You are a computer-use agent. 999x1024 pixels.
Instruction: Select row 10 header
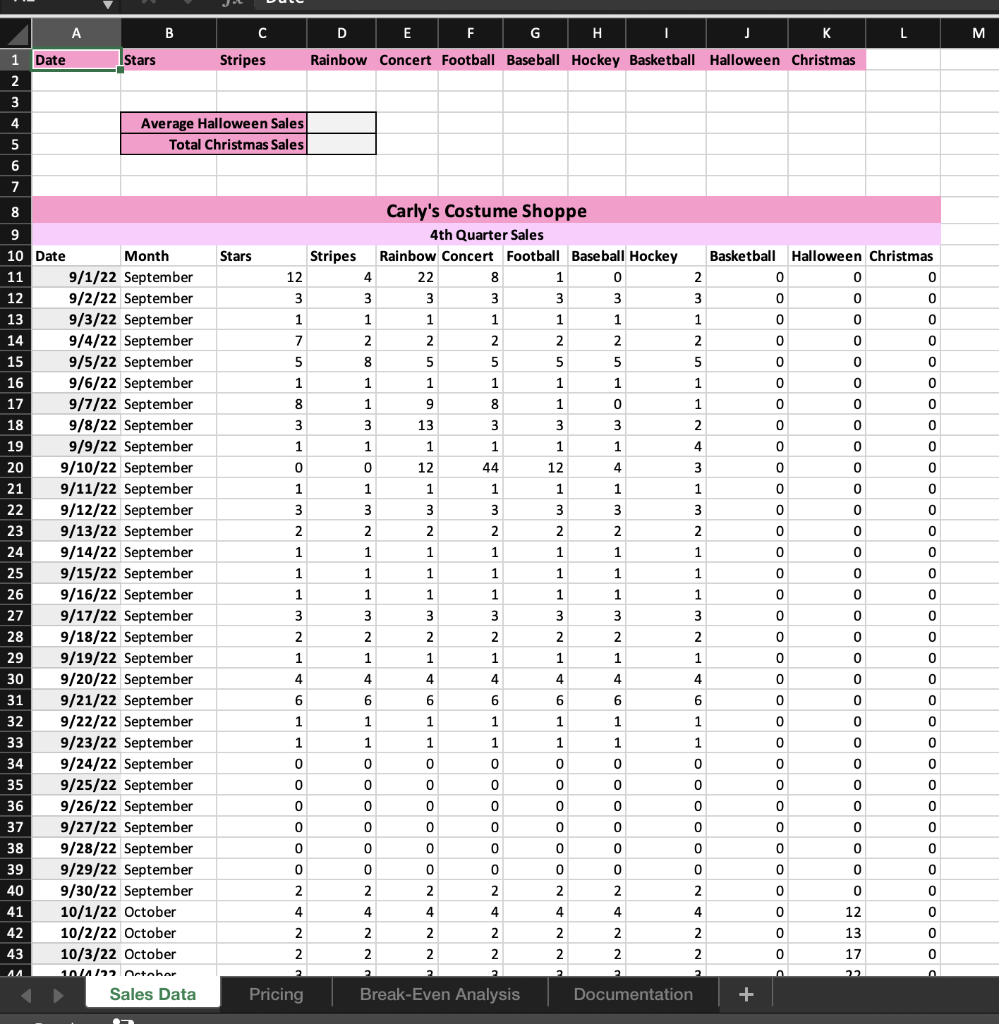(15, 256)
